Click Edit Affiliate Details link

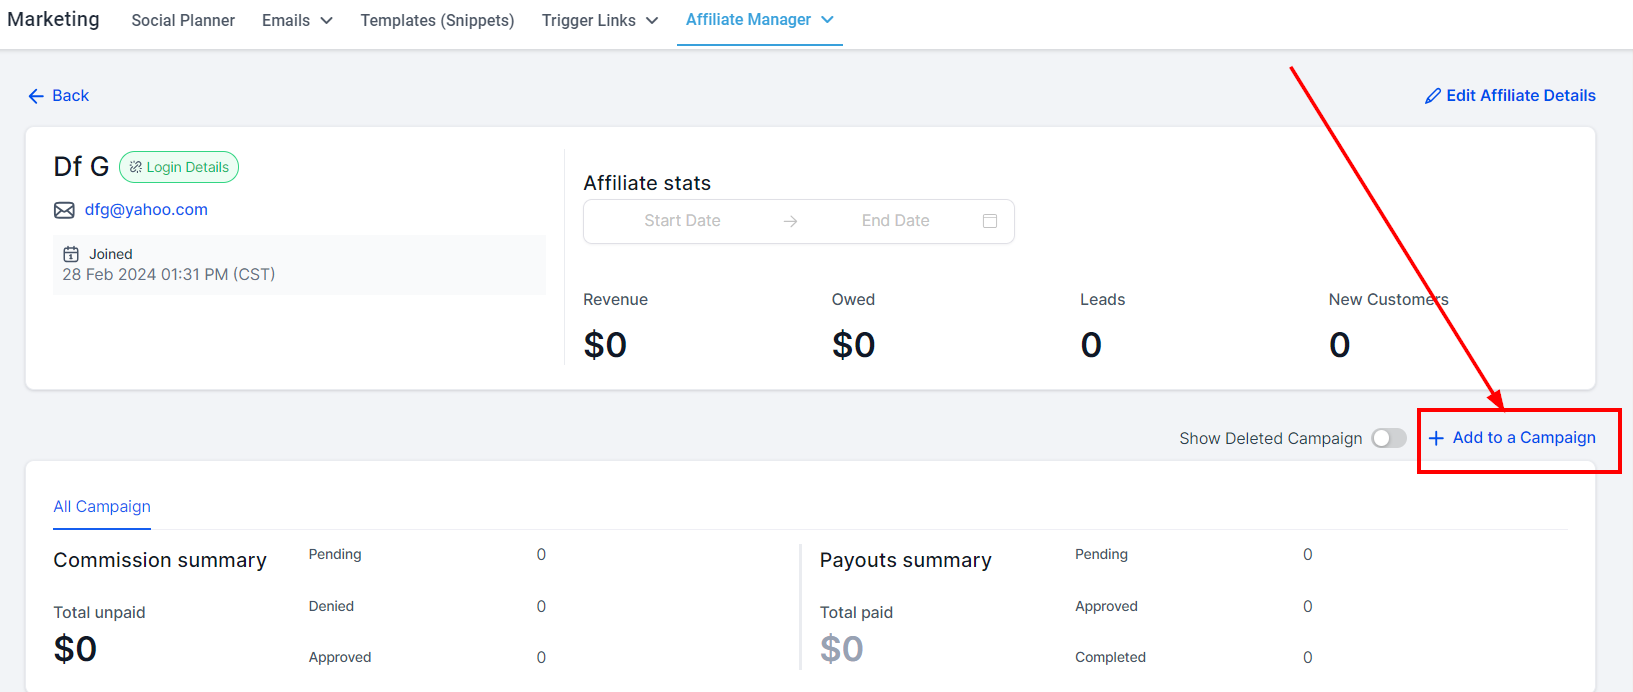click(x=1510, y=96)
